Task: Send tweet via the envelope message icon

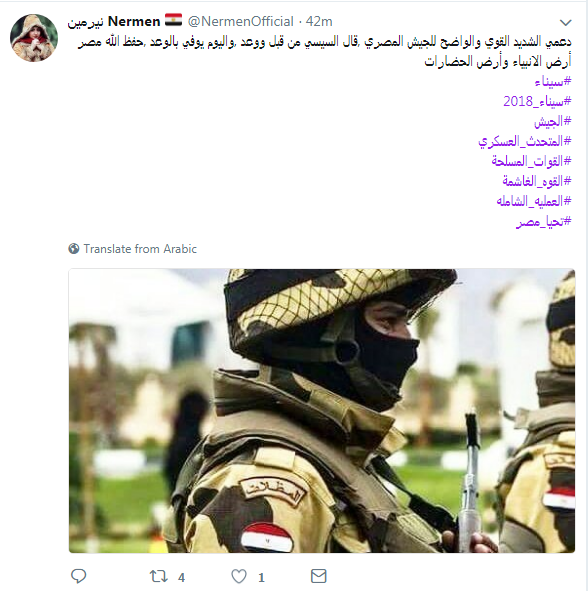Action: [x=318, y=576]
